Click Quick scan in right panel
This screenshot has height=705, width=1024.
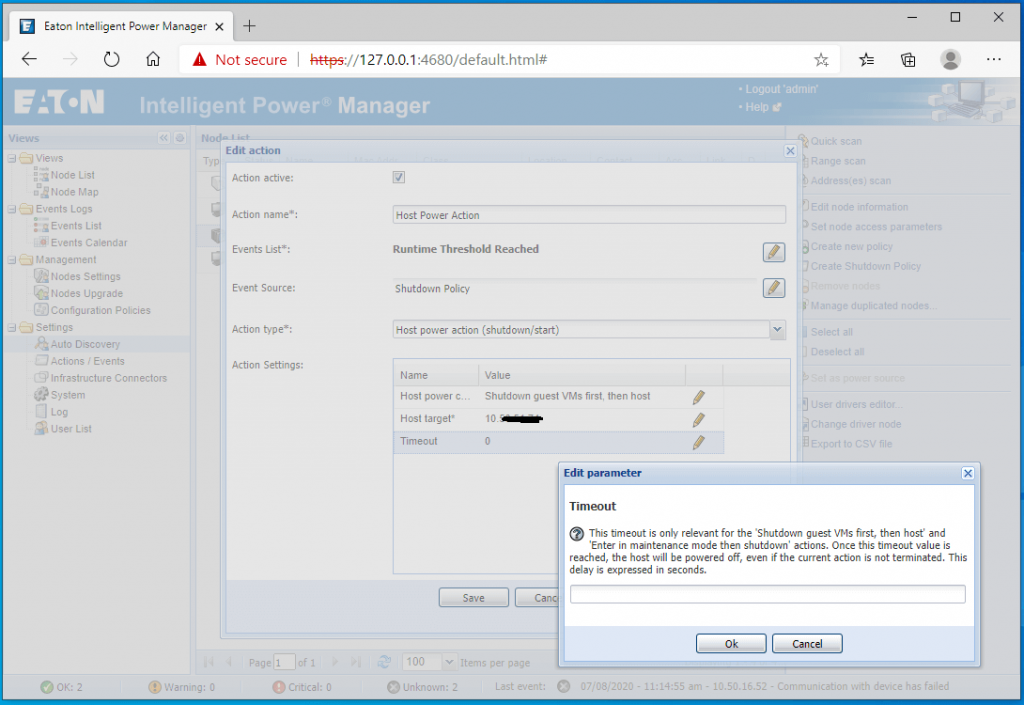836,141
